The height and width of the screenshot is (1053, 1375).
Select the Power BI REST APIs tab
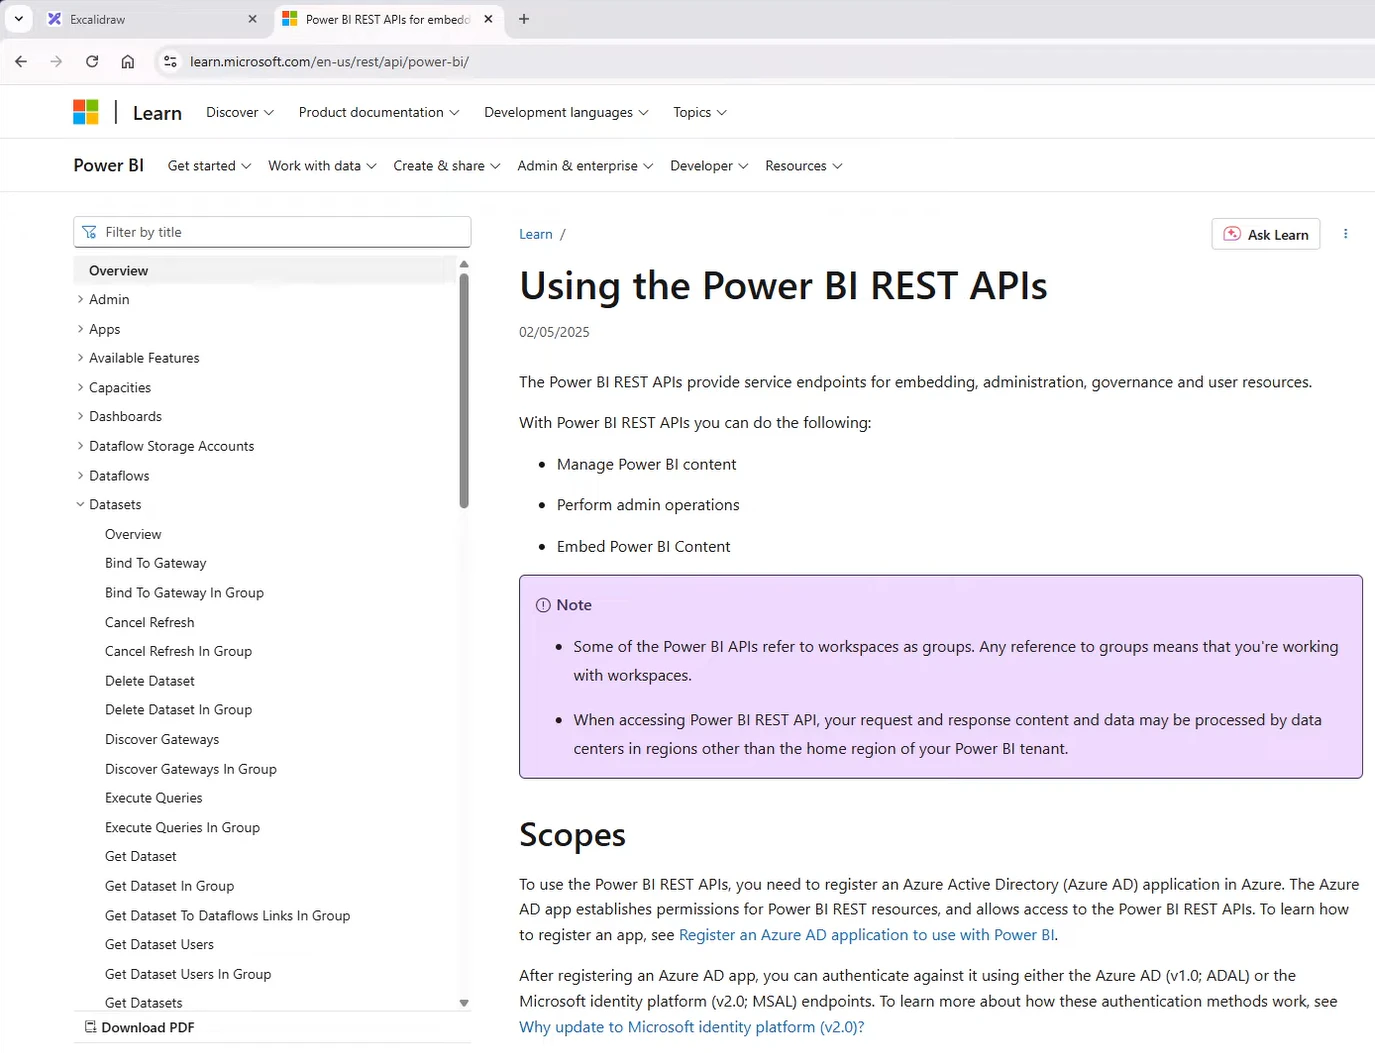388,19
